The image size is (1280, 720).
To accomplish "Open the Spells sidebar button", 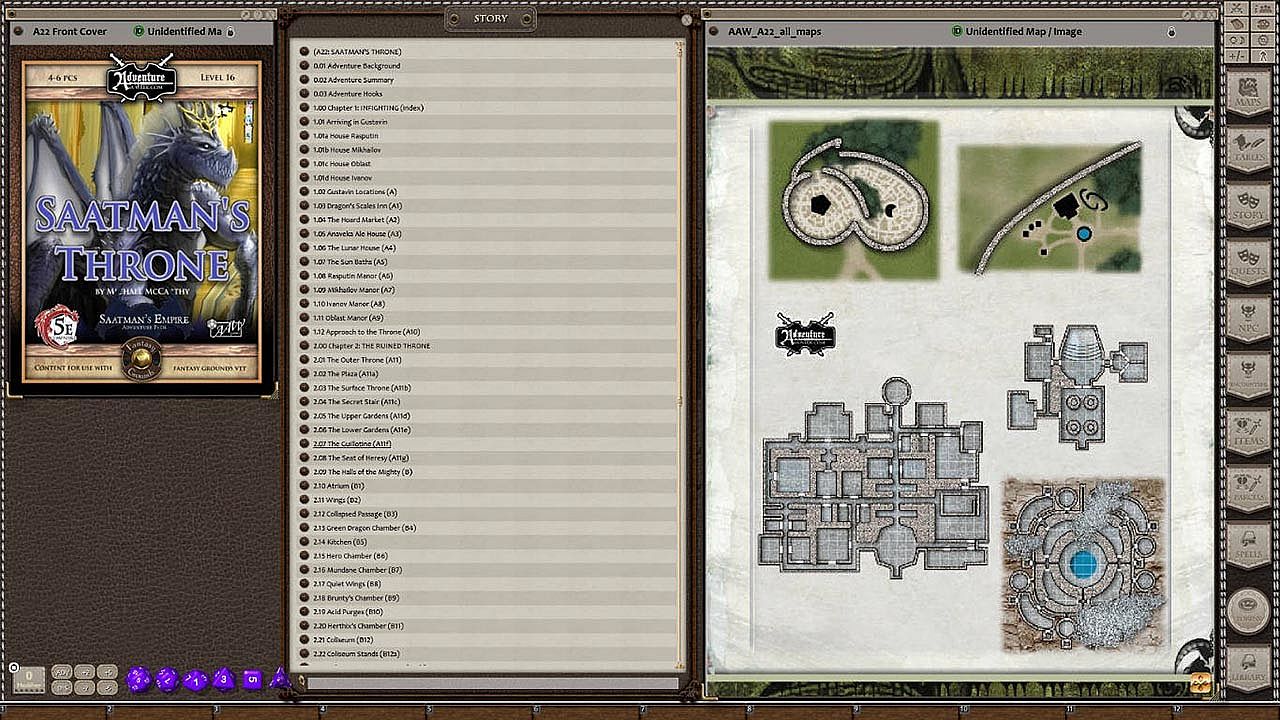I will click(x=1248, y=547).
